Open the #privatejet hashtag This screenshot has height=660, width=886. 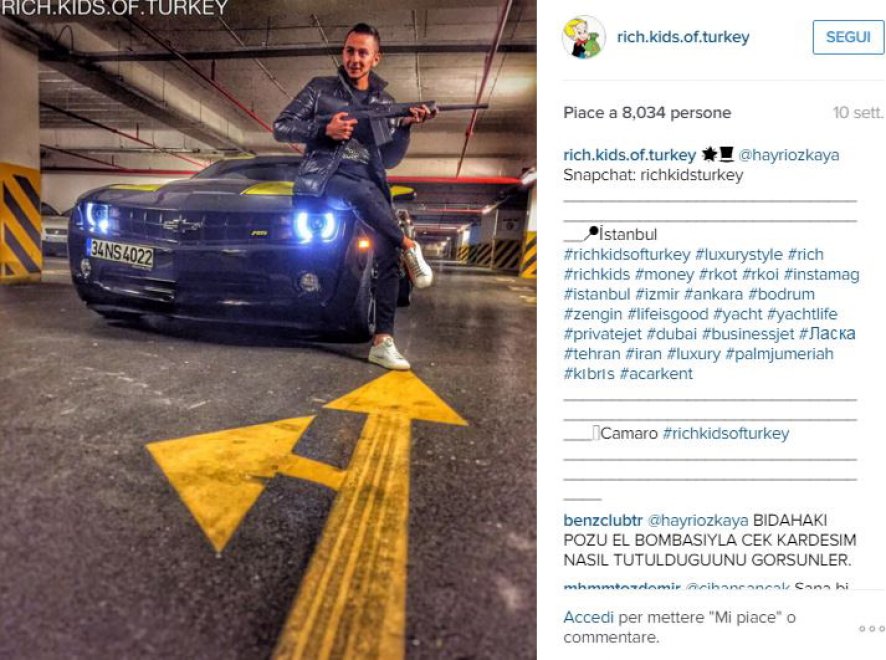point(602,334)
